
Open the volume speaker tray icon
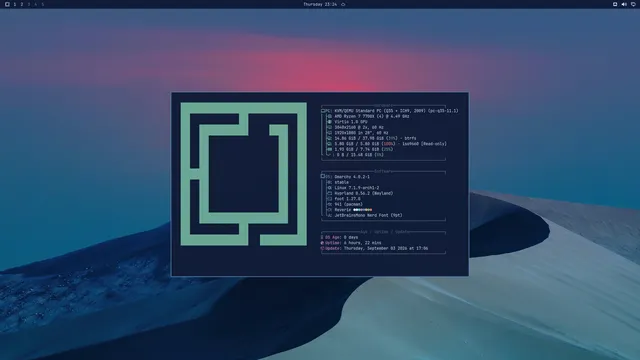(624, 4)
